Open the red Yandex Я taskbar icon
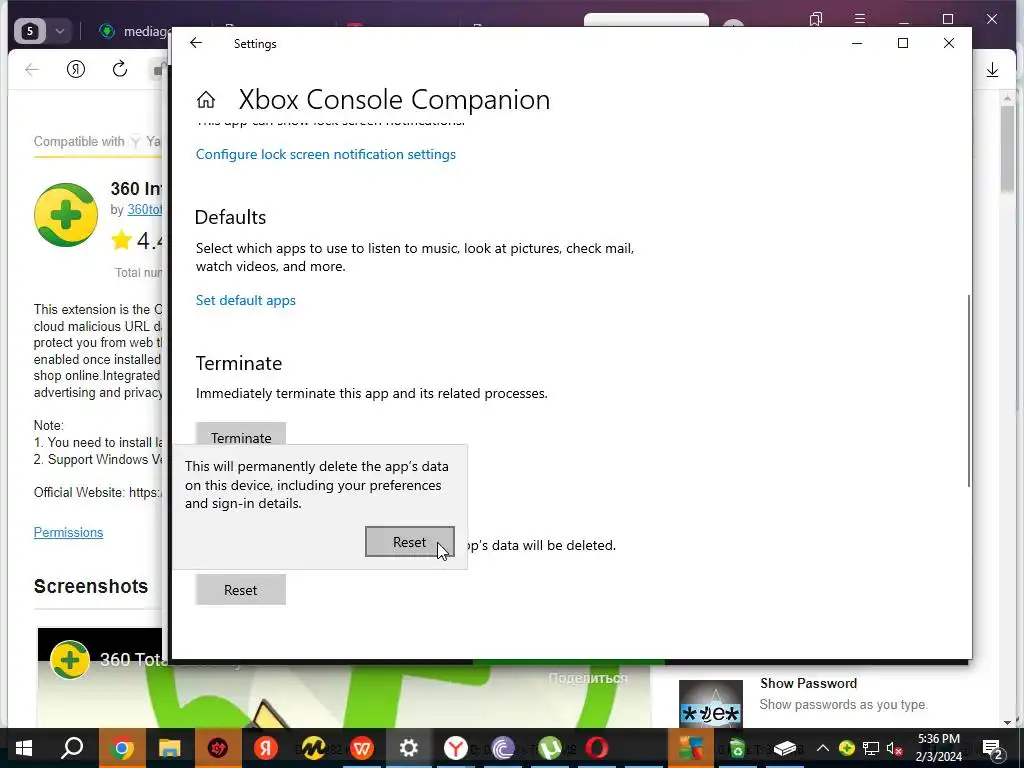The width and height of the screenshot is (1024, 768). (266, 748)
